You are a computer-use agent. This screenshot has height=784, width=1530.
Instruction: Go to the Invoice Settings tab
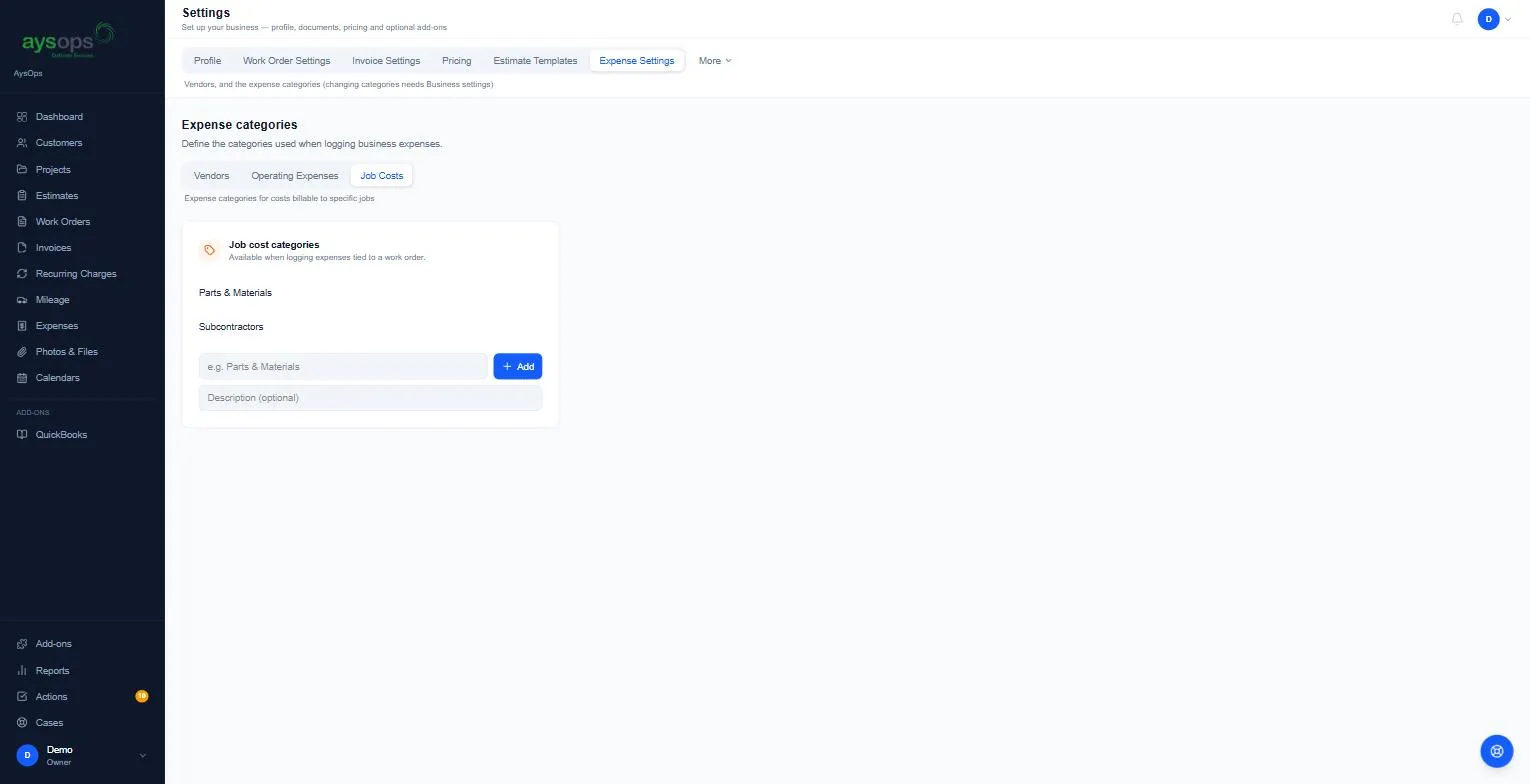(386, 61)
